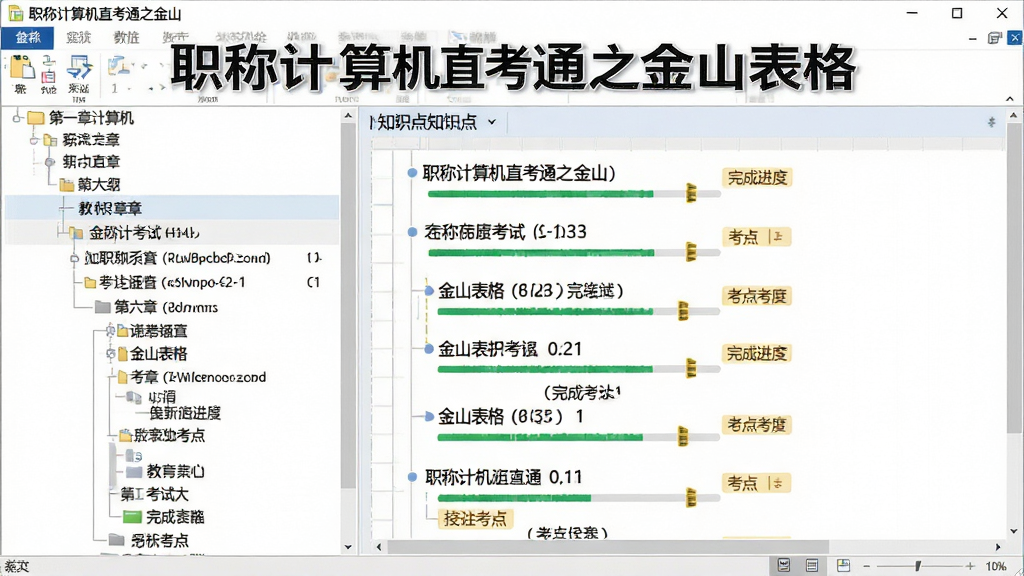The image size is (1024, 576).
Task: Click the middle view icon in the status bar
Action: click(x=812, y=566)
